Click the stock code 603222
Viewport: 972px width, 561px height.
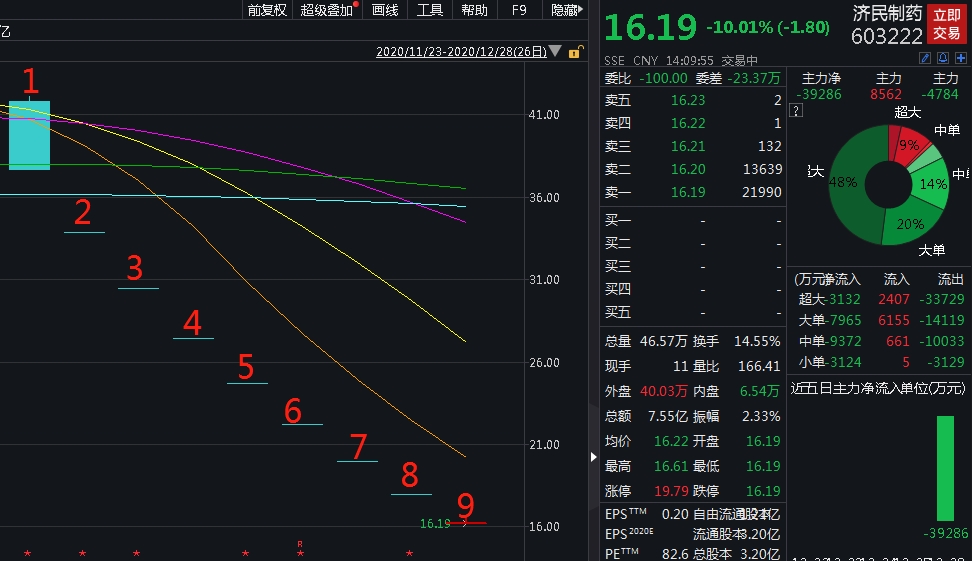(887, 37)
